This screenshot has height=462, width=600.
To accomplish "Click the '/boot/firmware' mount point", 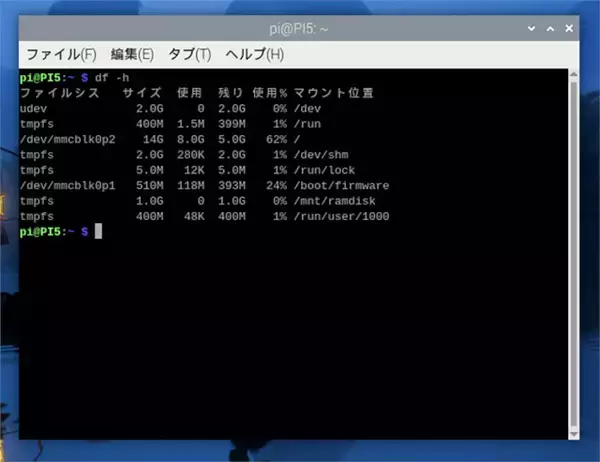I will (341, 186).
